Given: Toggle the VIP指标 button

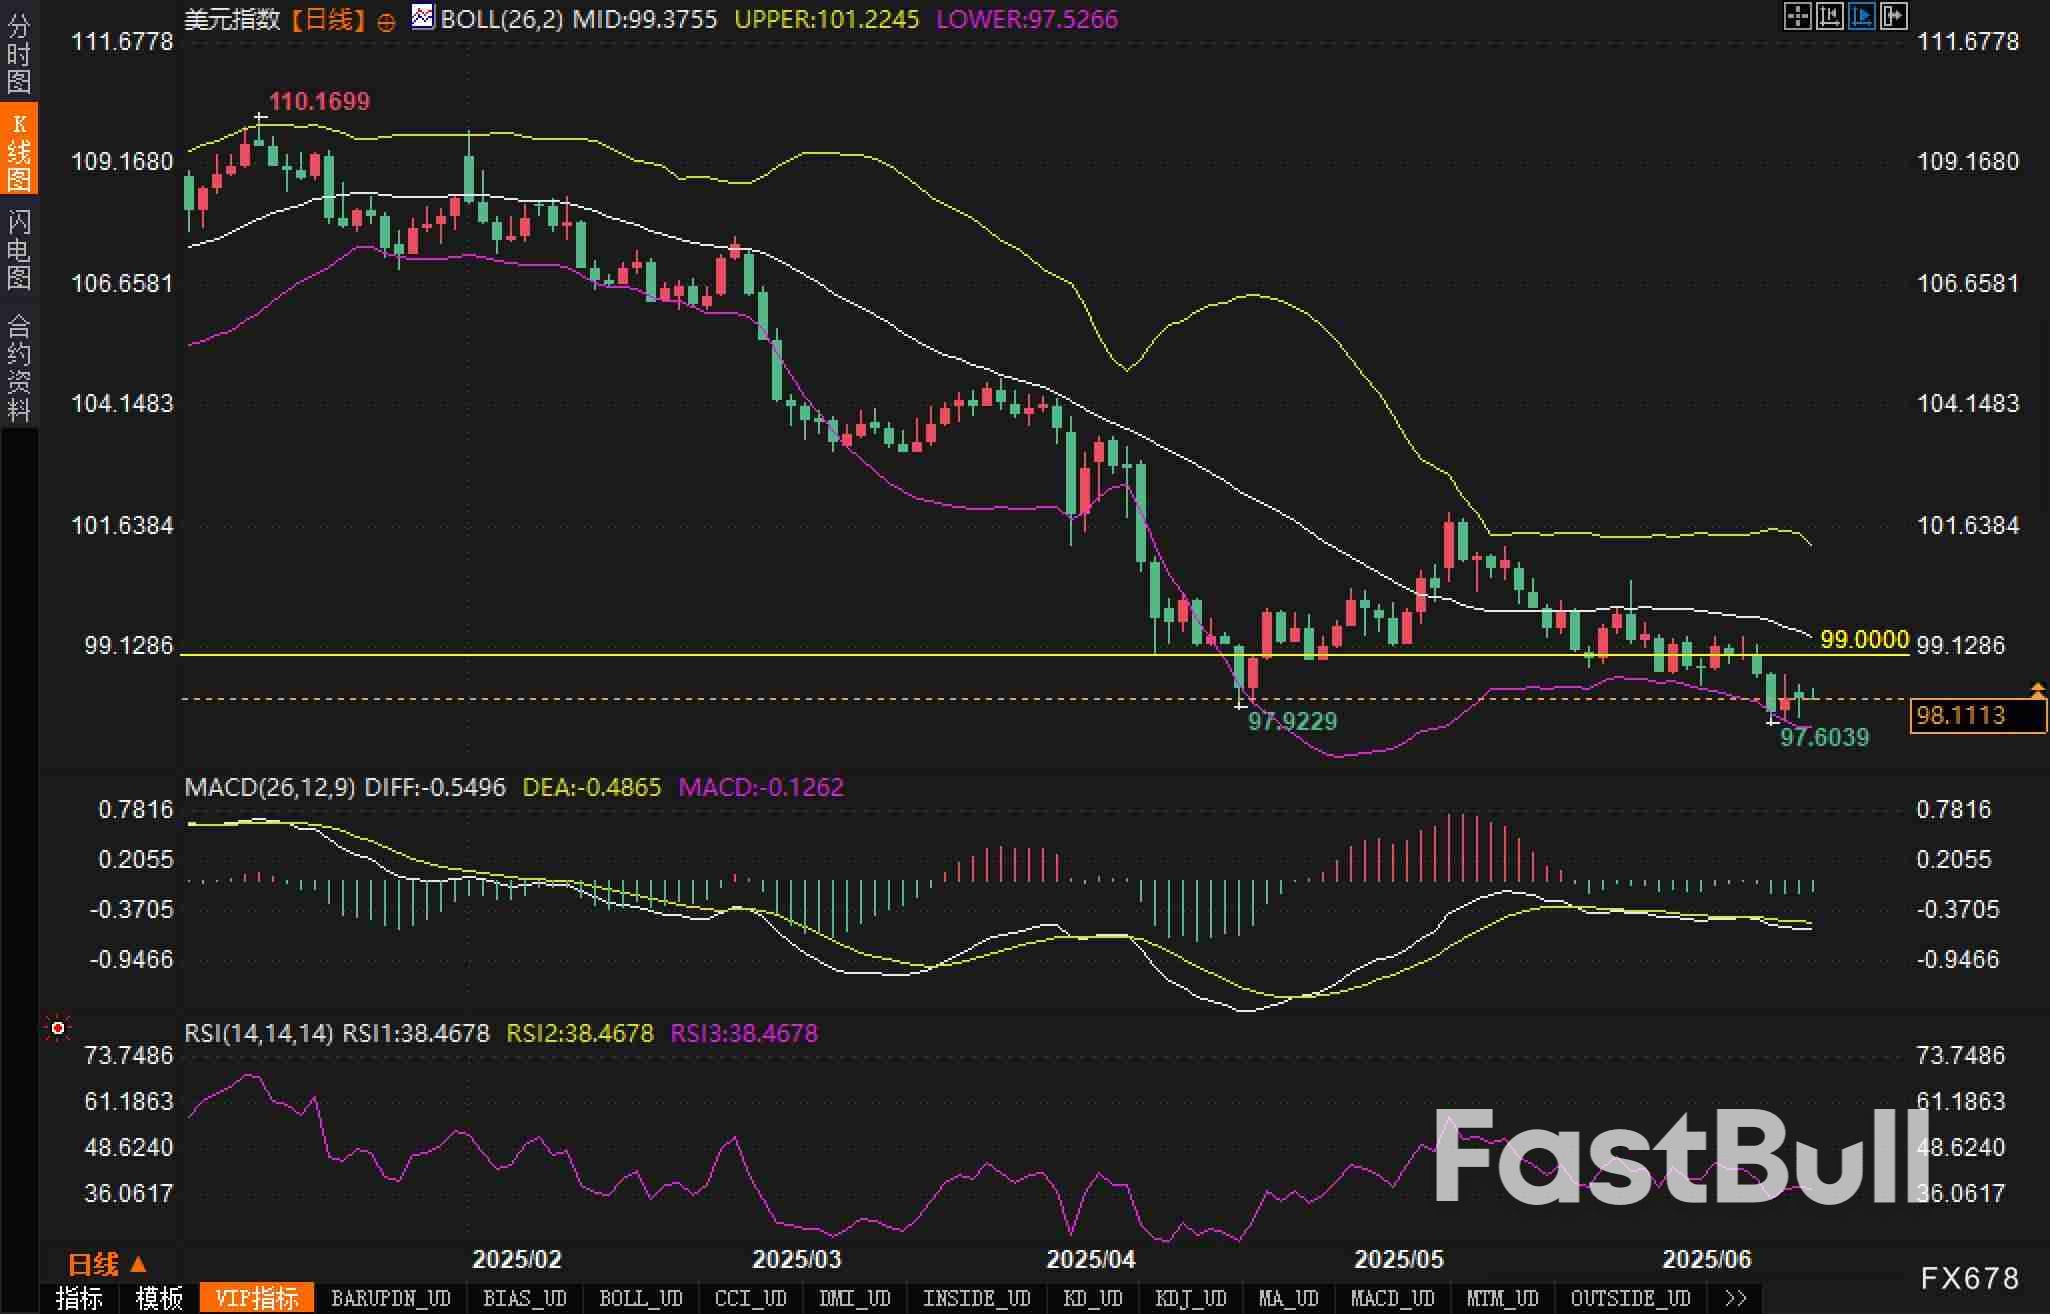Looking at the screenshot, I should pos(257,1298).
